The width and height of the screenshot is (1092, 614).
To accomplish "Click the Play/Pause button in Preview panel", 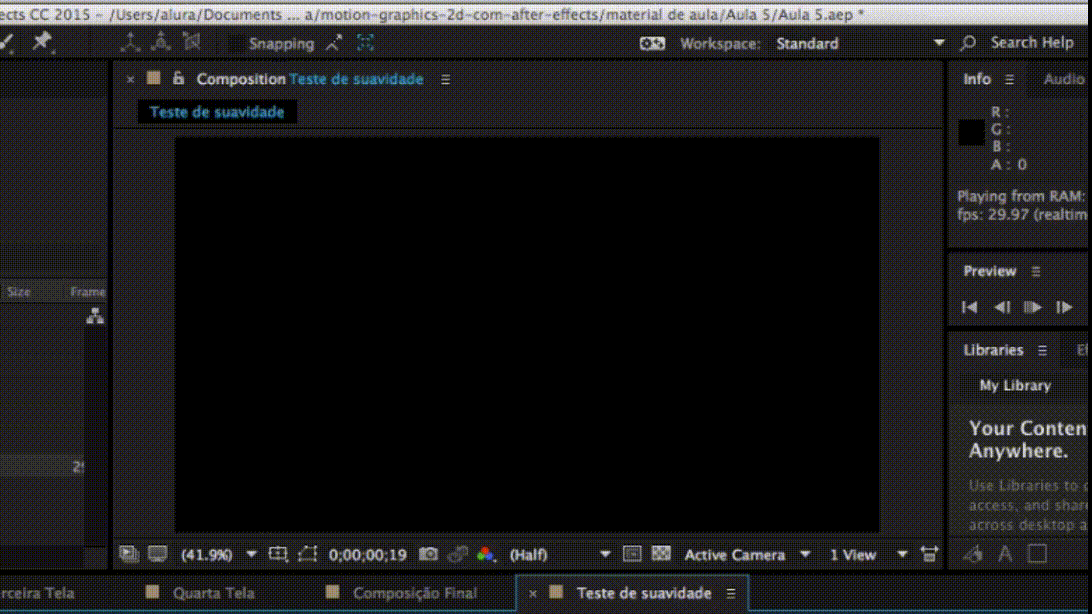I will pyautogui.click(x=1033, y=307).
